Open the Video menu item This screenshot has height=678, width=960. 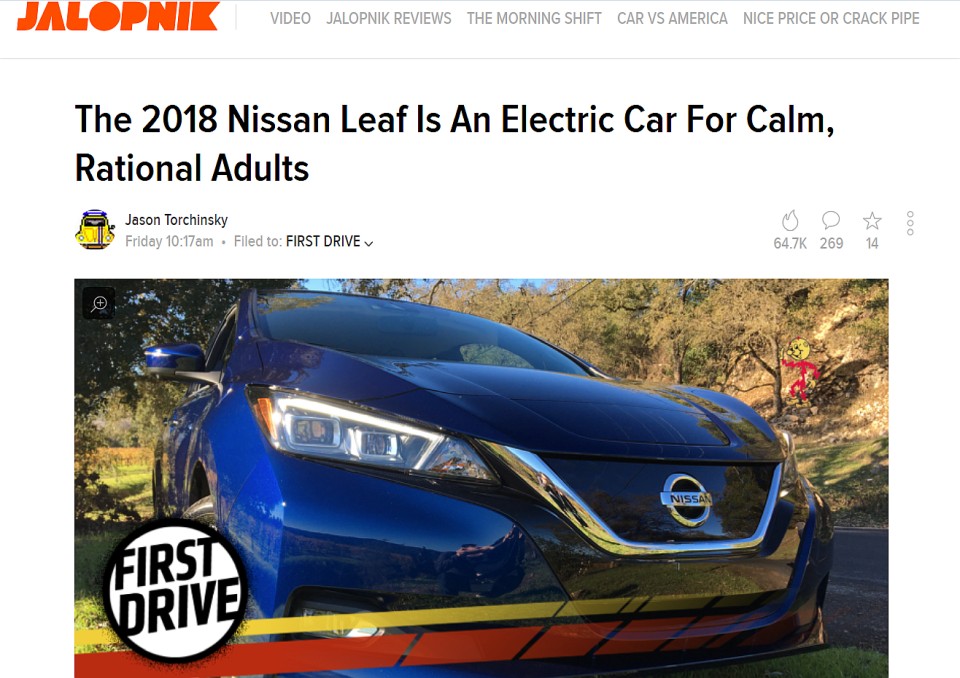point(290,18)
